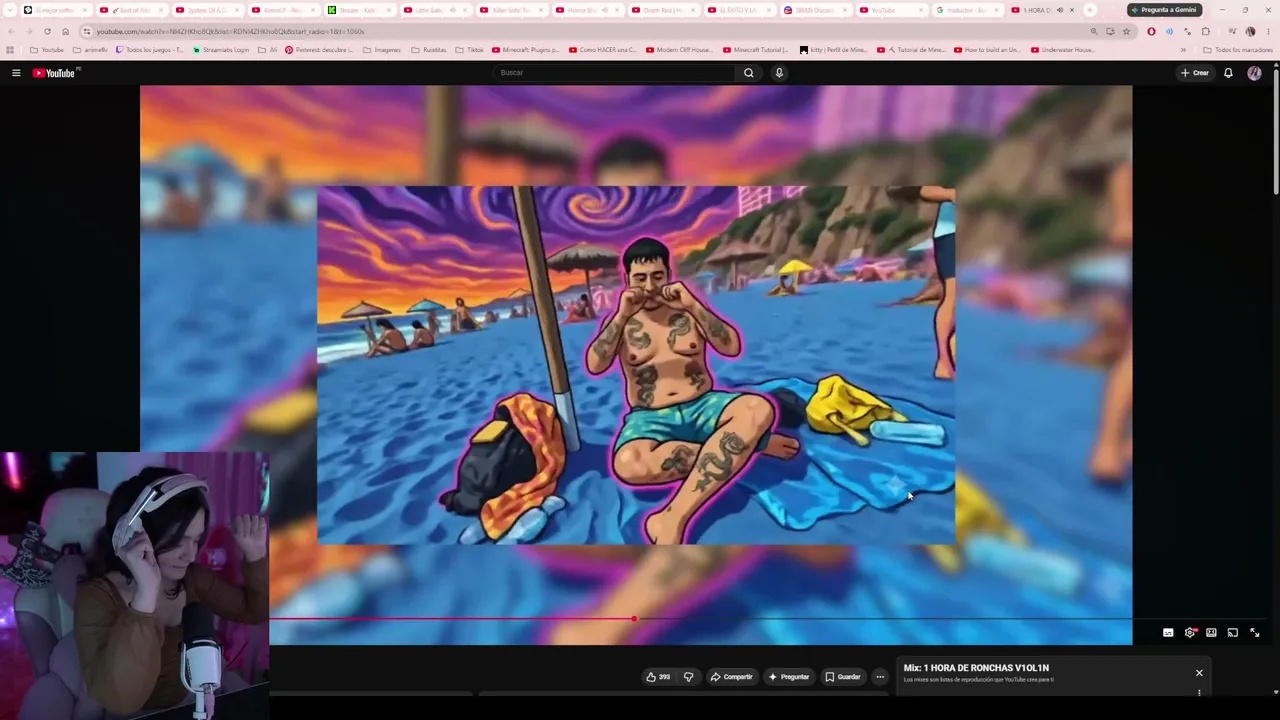
Task: Switch to the traductor Google tab
Action: pos(966,10)
